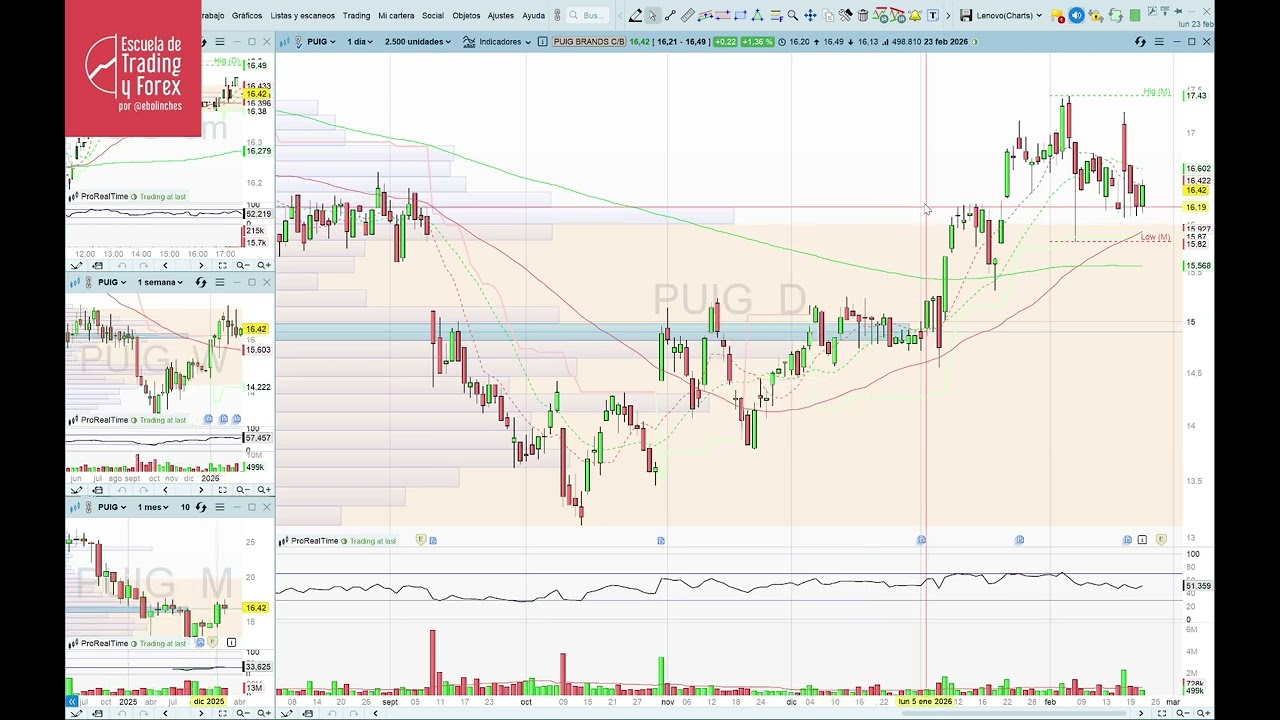Click print icon in main chart bottom bar
The width and height of the screenshot is (1280, 720).
tap(307, 713)
